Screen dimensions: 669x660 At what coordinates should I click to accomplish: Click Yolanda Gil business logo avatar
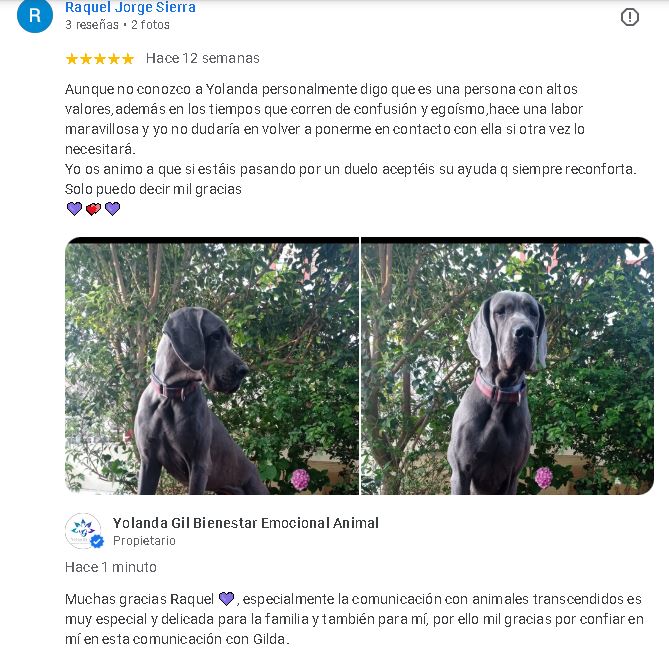point(84,531)
